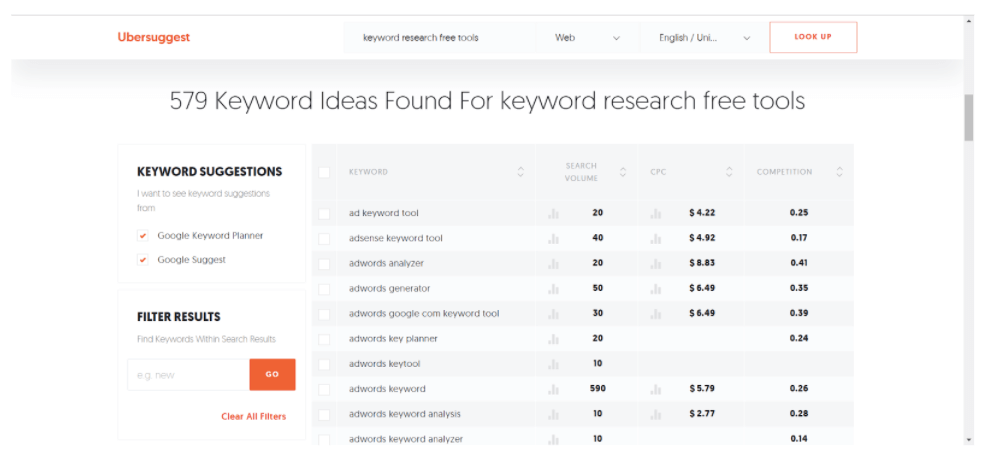The image size is (984, 458).
Task: Click the Ubersuggest logo link
Action: [x=154, y=37]
